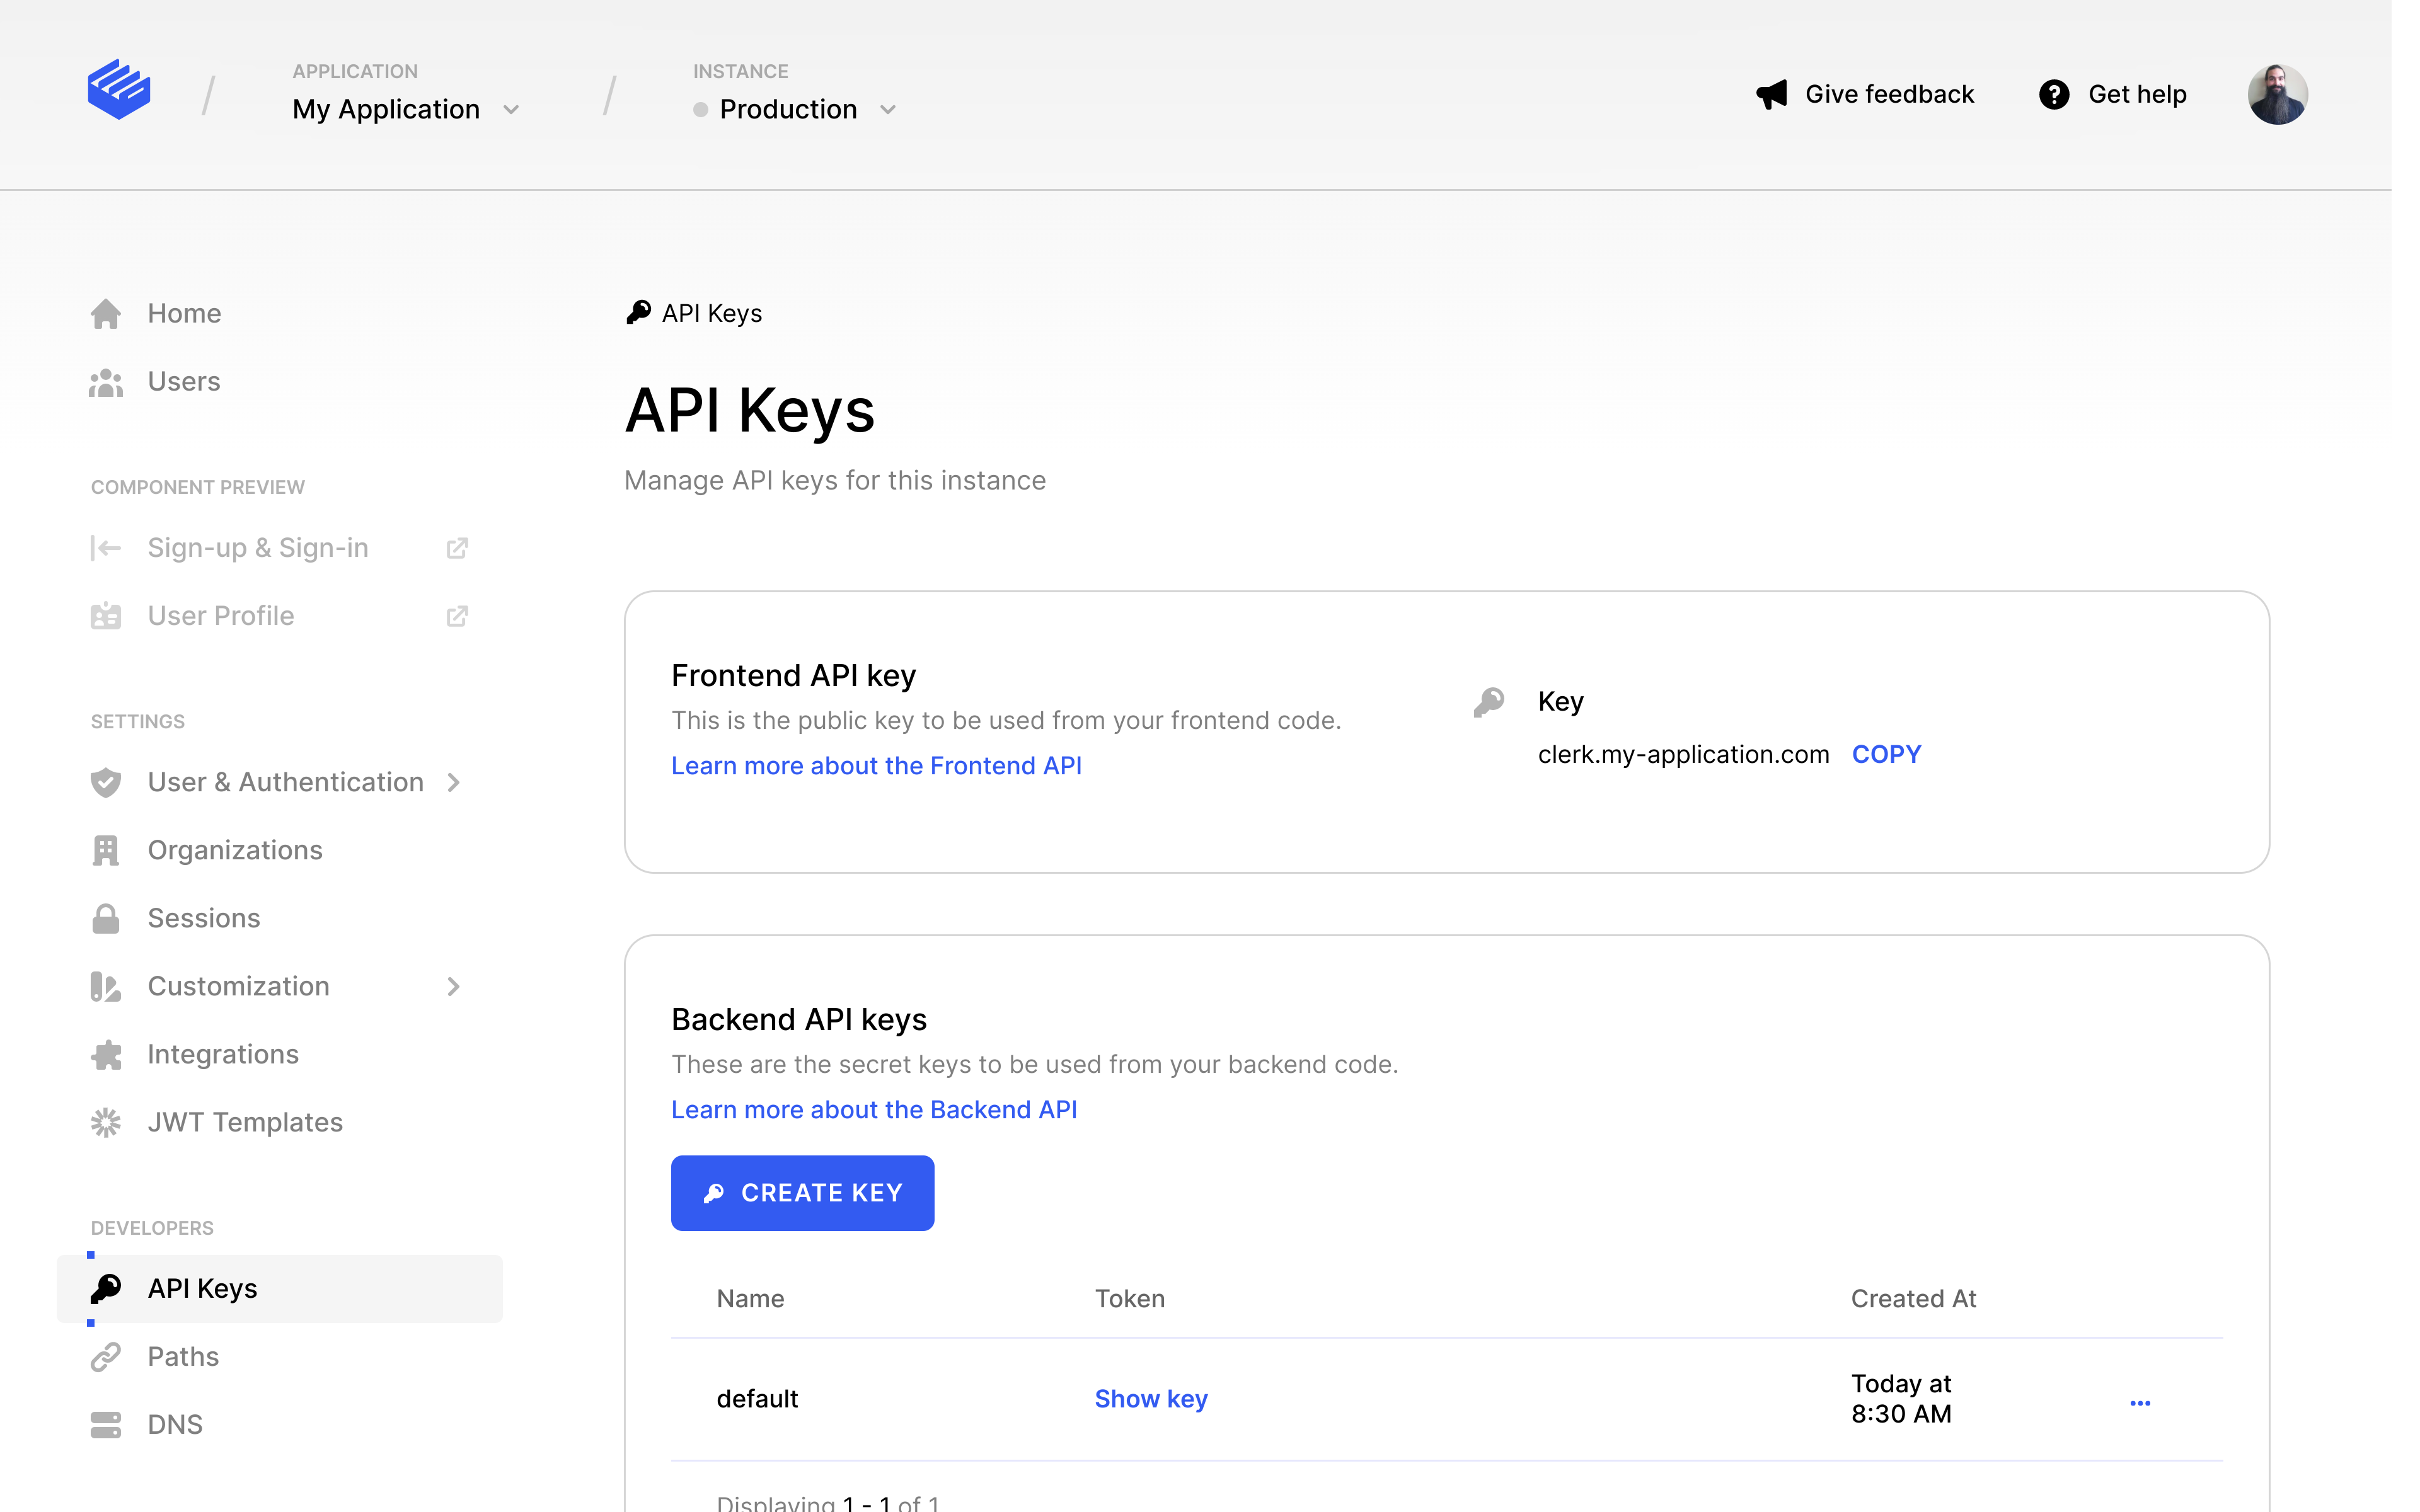Click the Created At column header
2420x1512 pixels.
1913,1299
